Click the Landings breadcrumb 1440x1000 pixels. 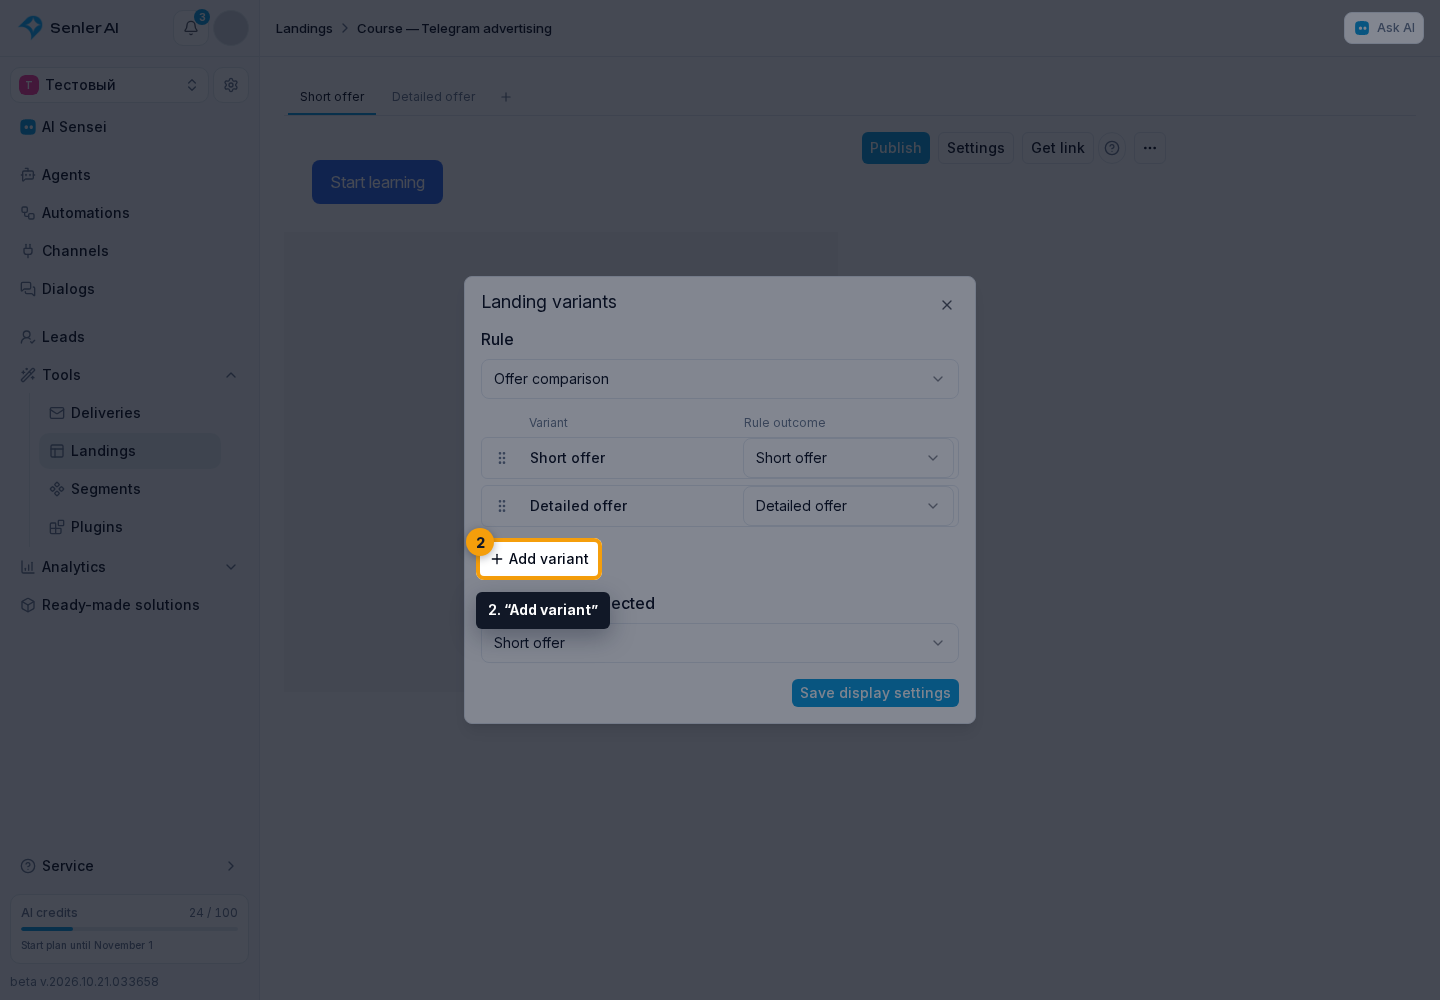(x=304, y=28)
